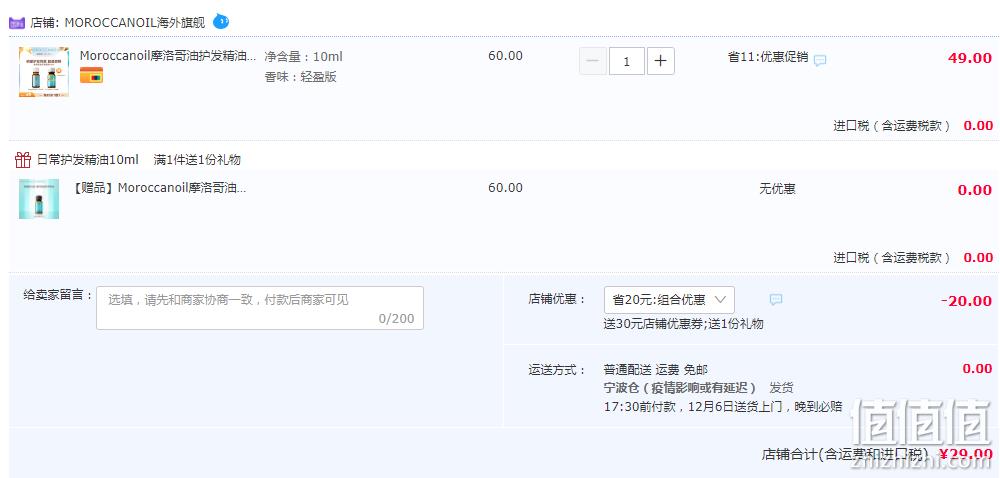Screen dimensions: 1000x478
Task: Click the Moroccanoil 10ml product thumbnail
Action: tap(44, 71)
